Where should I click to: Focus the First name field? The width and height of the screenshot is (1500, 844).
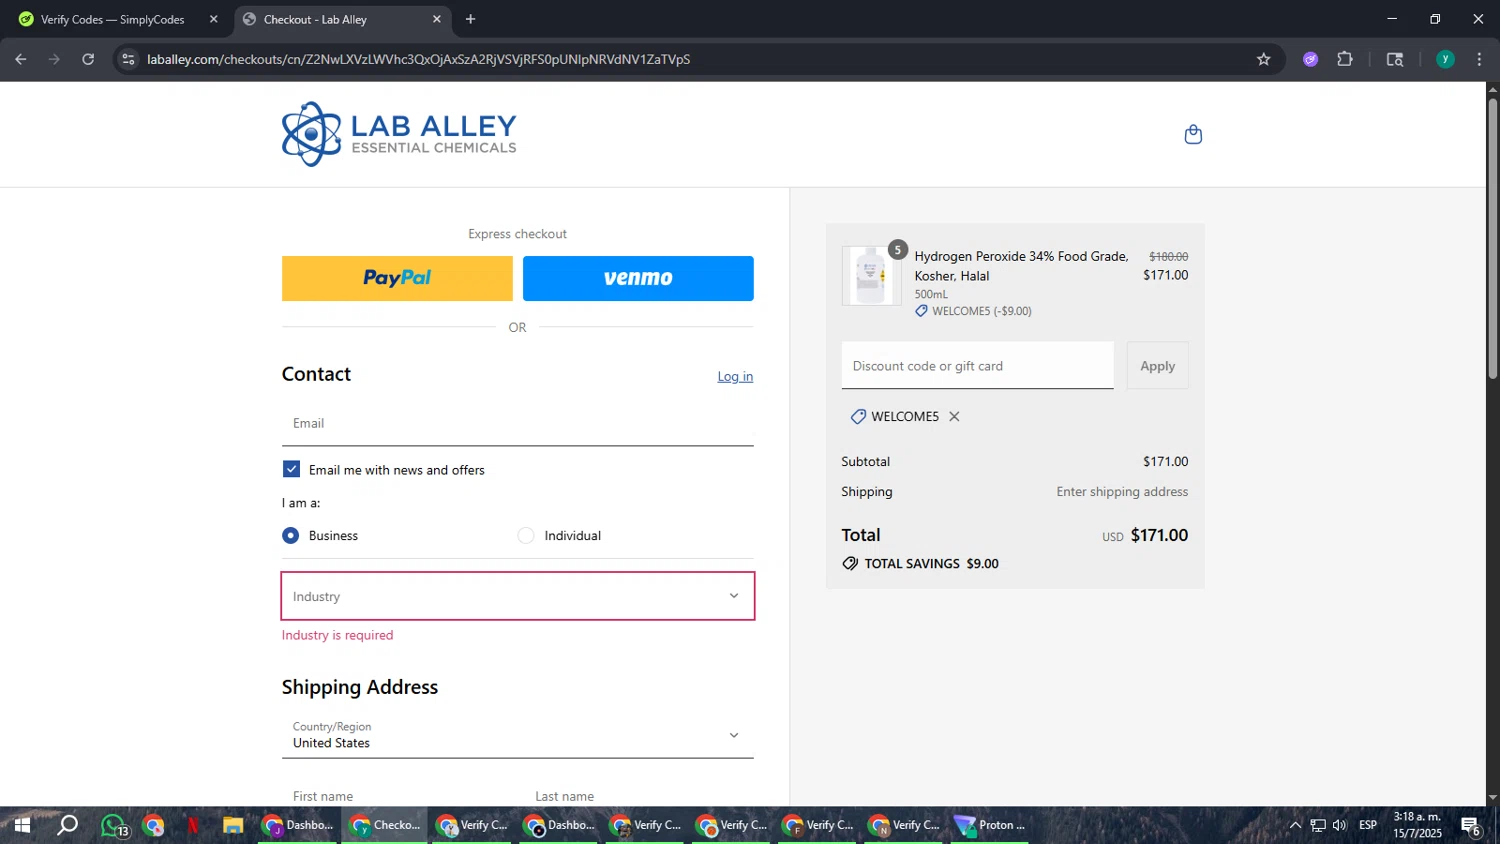click(397, 796)
